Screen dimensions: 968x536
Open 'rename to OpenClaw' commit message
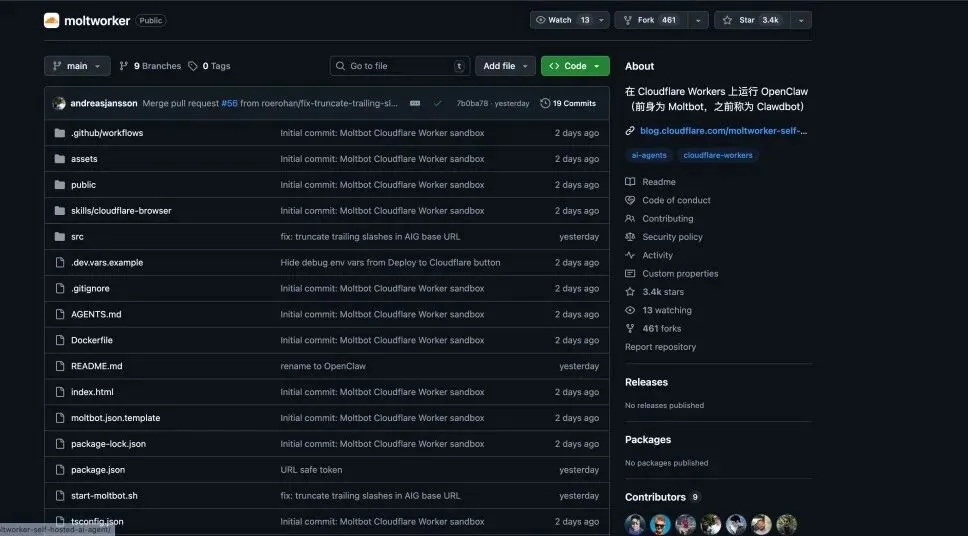323,366
